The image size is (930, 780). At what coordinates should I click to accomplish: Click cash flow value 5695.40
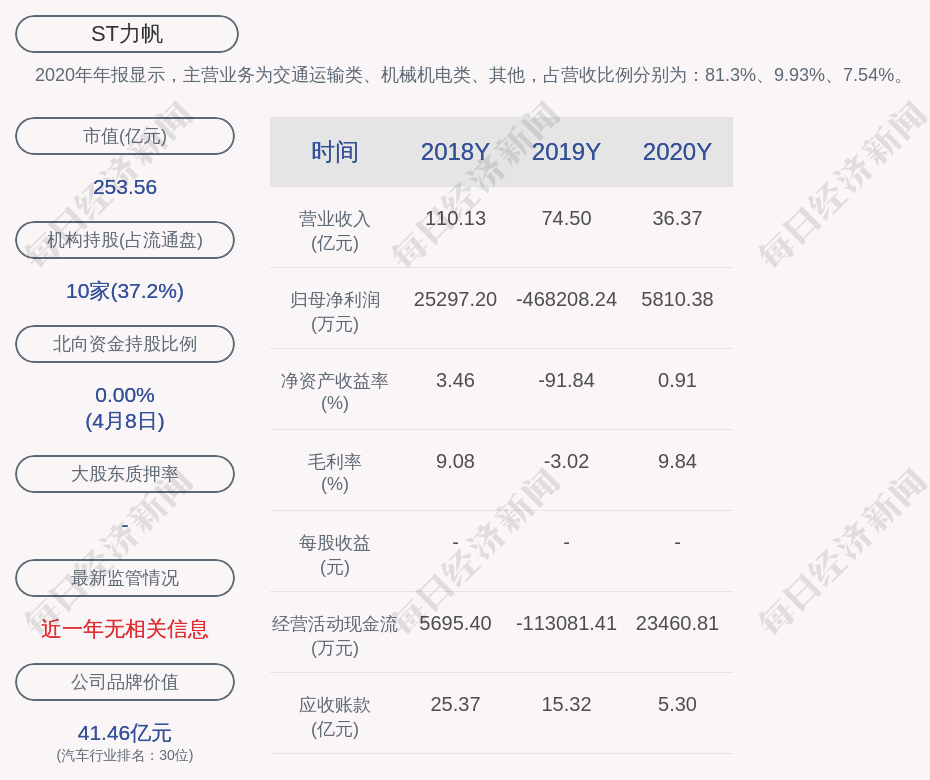[x=456, y=623]
